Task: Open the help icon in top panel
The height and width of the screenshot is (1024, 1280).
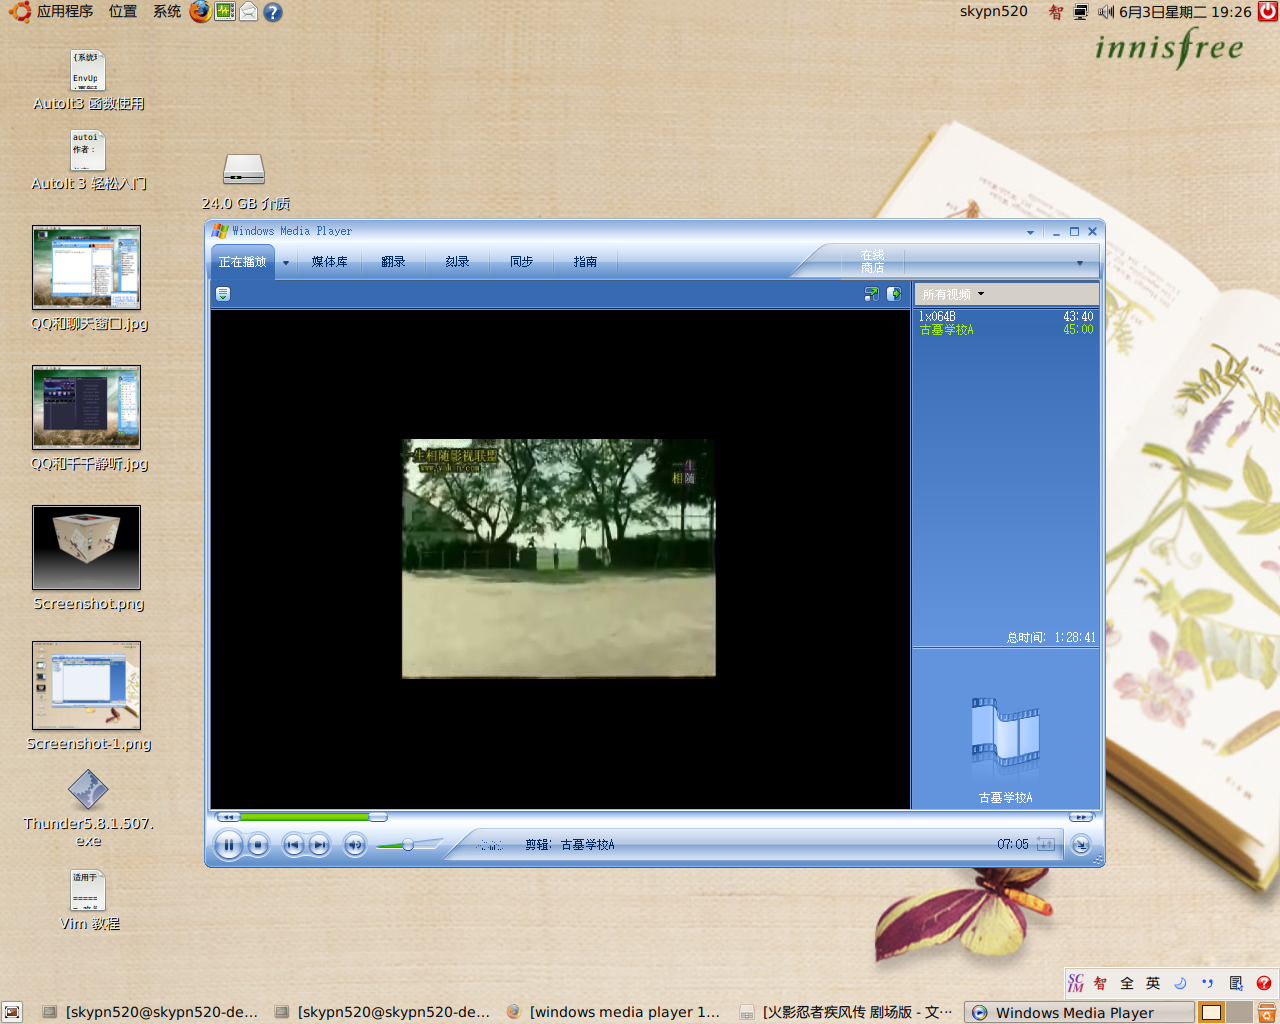Action: coord(272,12)
